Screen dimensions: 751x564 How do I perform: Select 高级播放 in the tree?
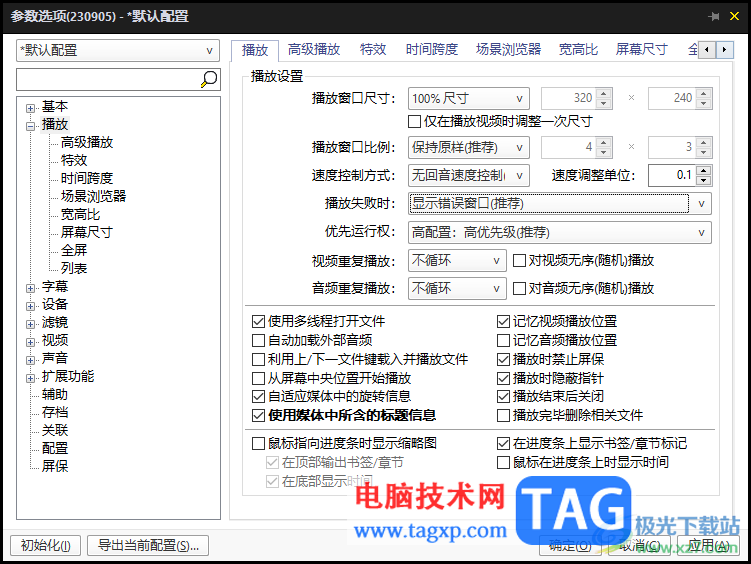[87, 142]
